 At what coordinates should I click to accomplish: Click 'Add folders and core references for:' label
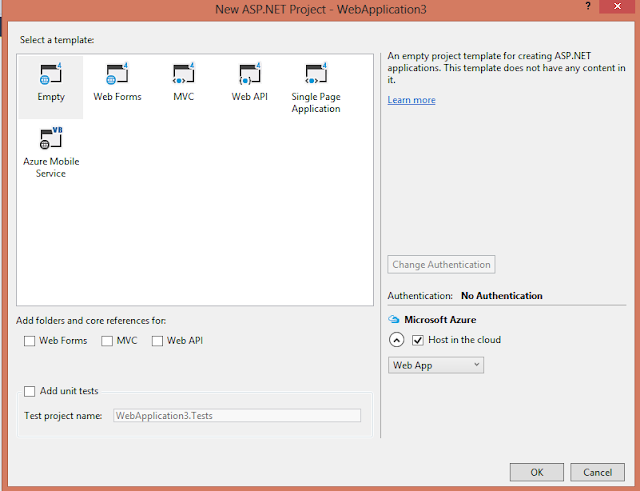(x=91, y=321)
